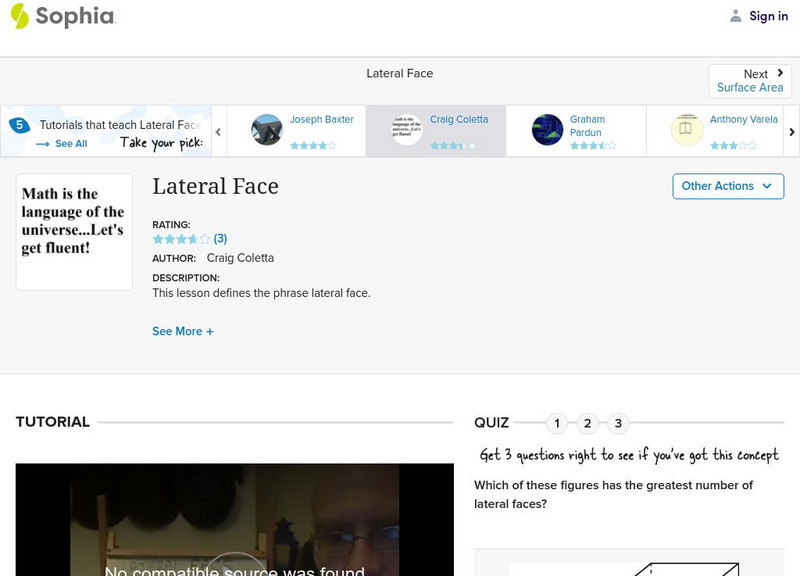Select quiz step 1 indicator
800x576 pixels.
point(557,423)
